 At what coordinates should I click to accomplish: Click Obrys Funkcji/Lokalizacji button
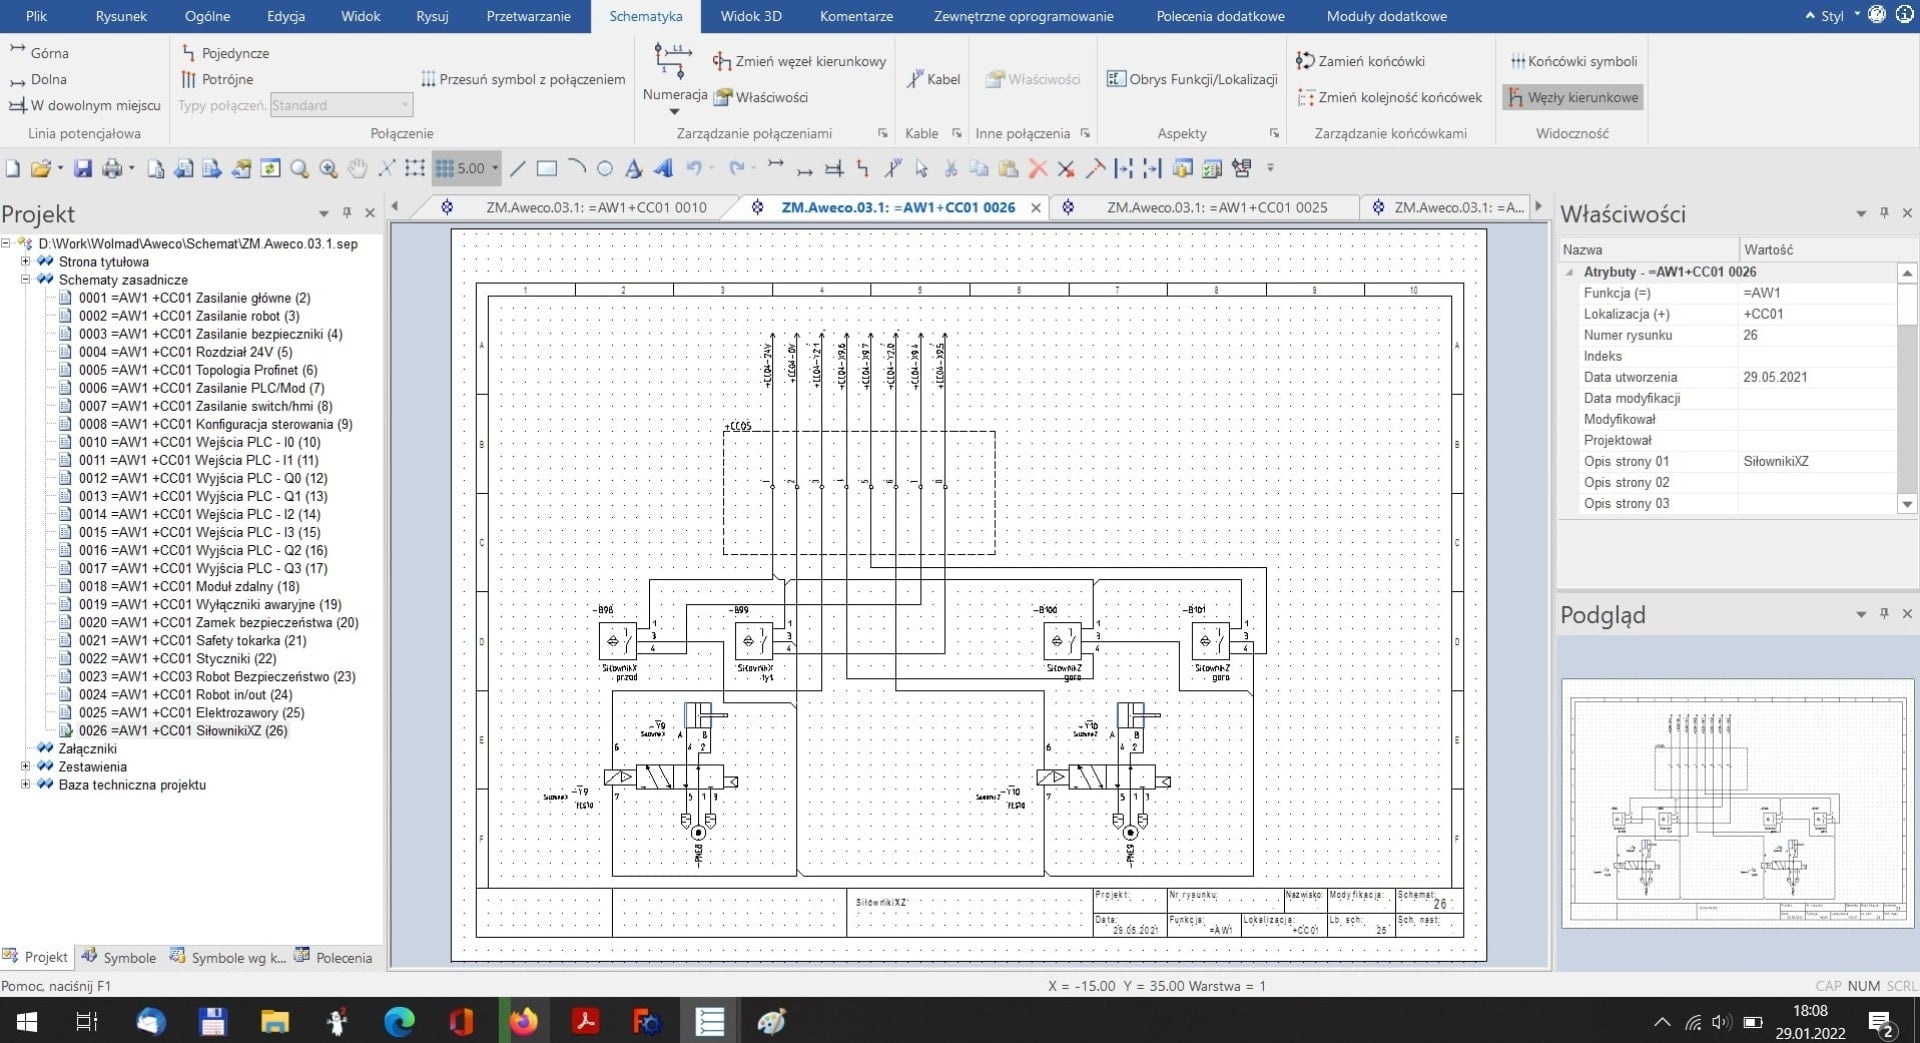1192,79
